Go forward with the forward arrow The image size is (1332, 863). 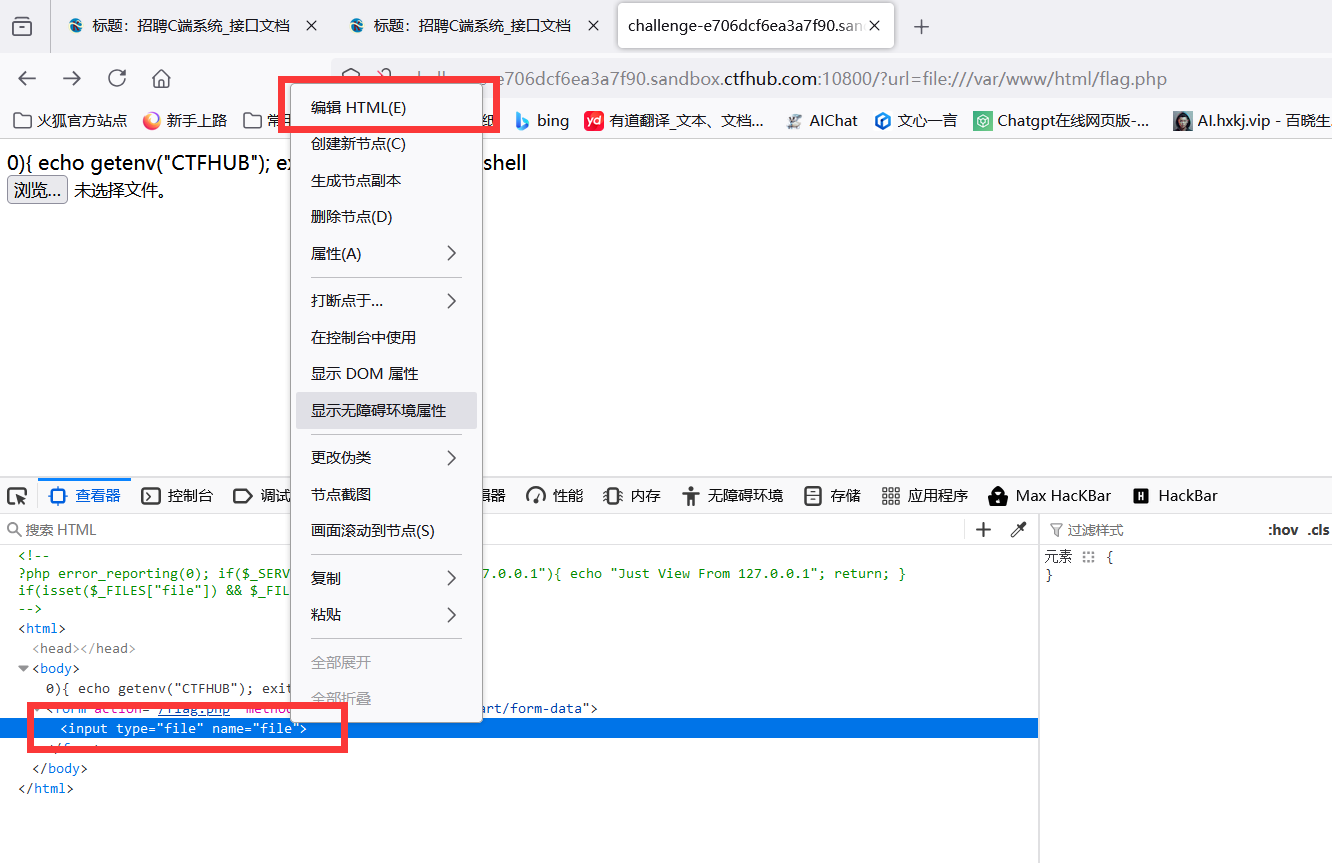72,79
